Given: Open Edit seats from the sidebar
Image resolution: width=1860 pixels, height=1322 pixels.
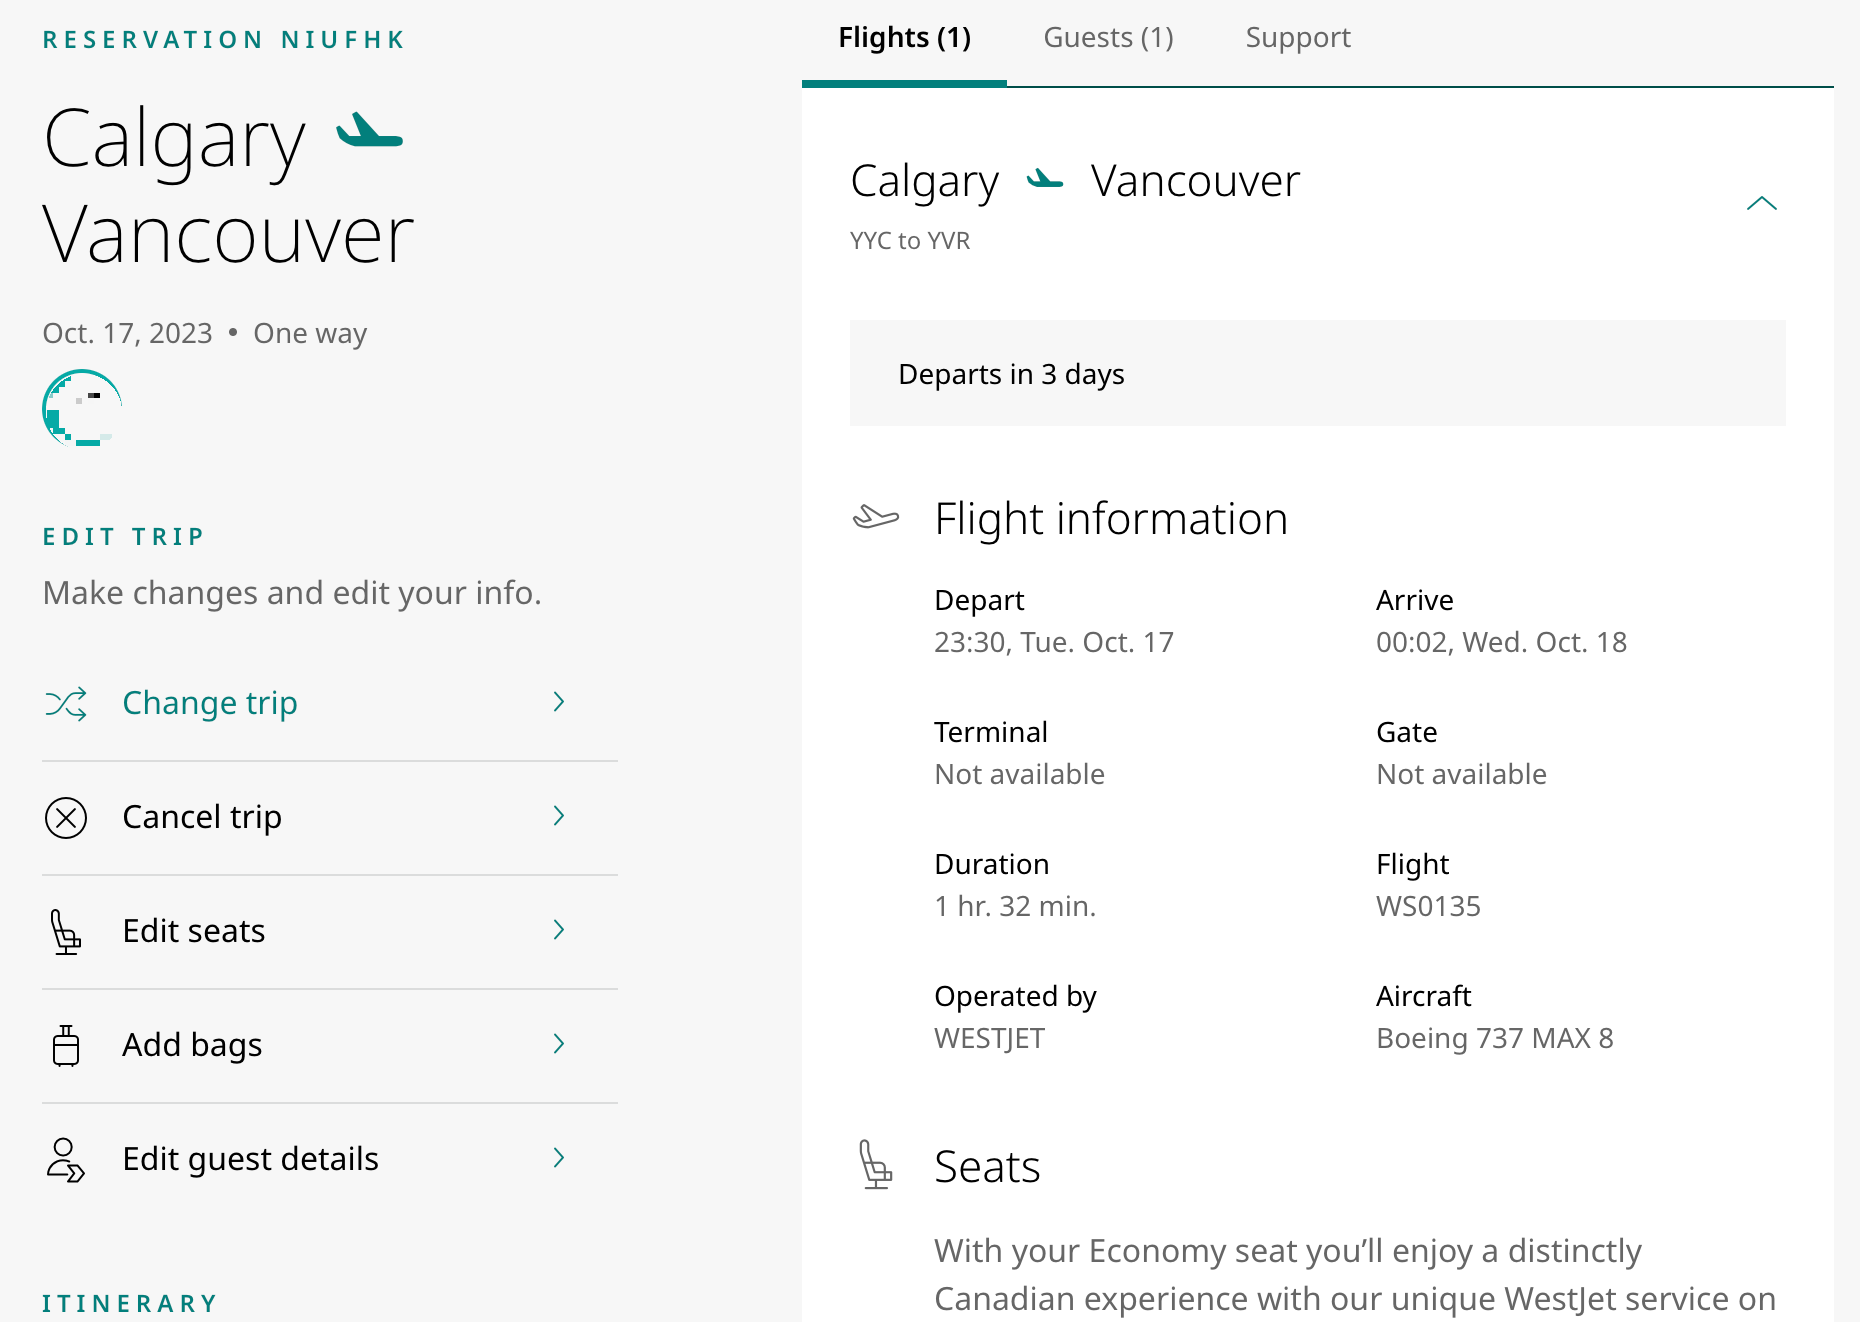Looking at the screenshot, I should click(x=193, y=931).
